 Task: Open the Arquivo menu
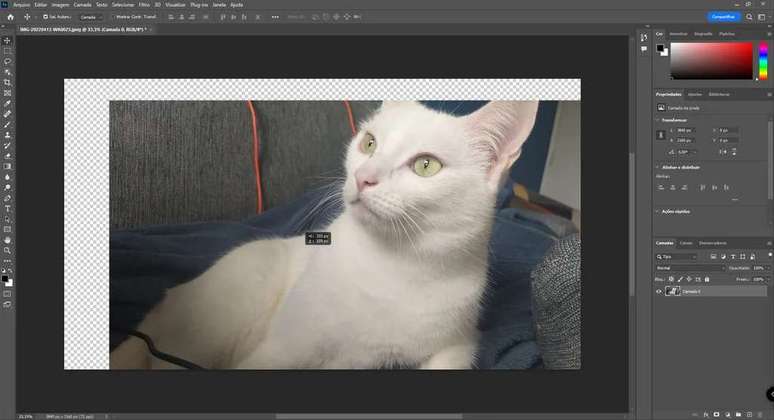21,4
